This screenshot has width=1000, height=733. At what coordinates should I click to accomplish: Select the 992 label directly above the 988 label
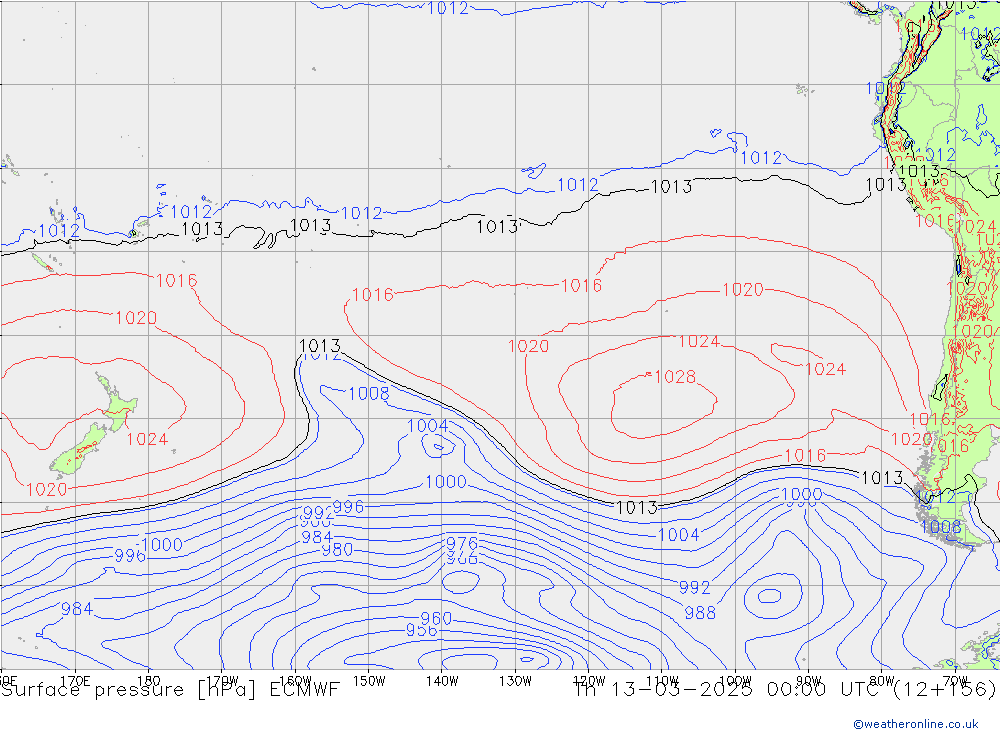695,588
